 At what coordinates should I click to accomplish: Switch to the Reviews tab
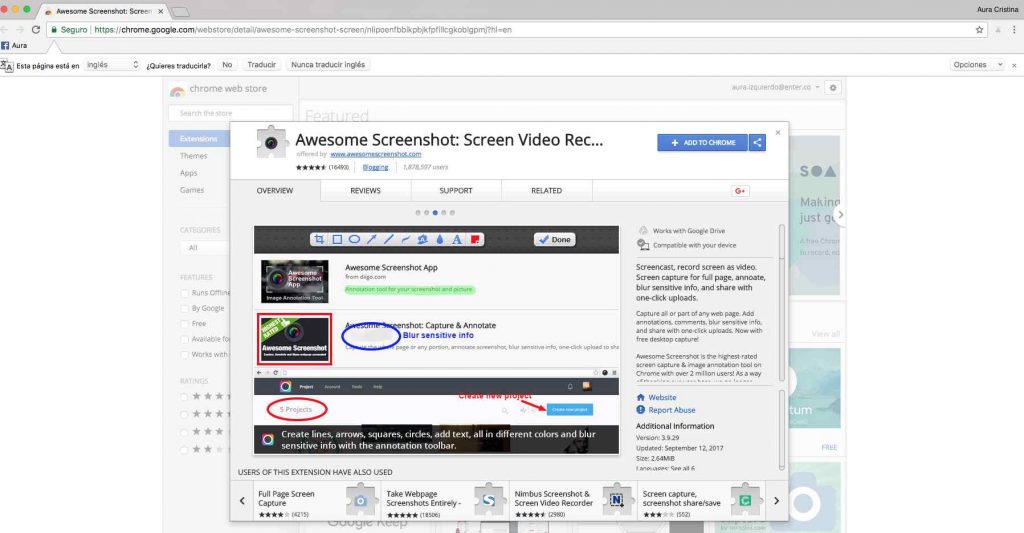click(365, 191)
